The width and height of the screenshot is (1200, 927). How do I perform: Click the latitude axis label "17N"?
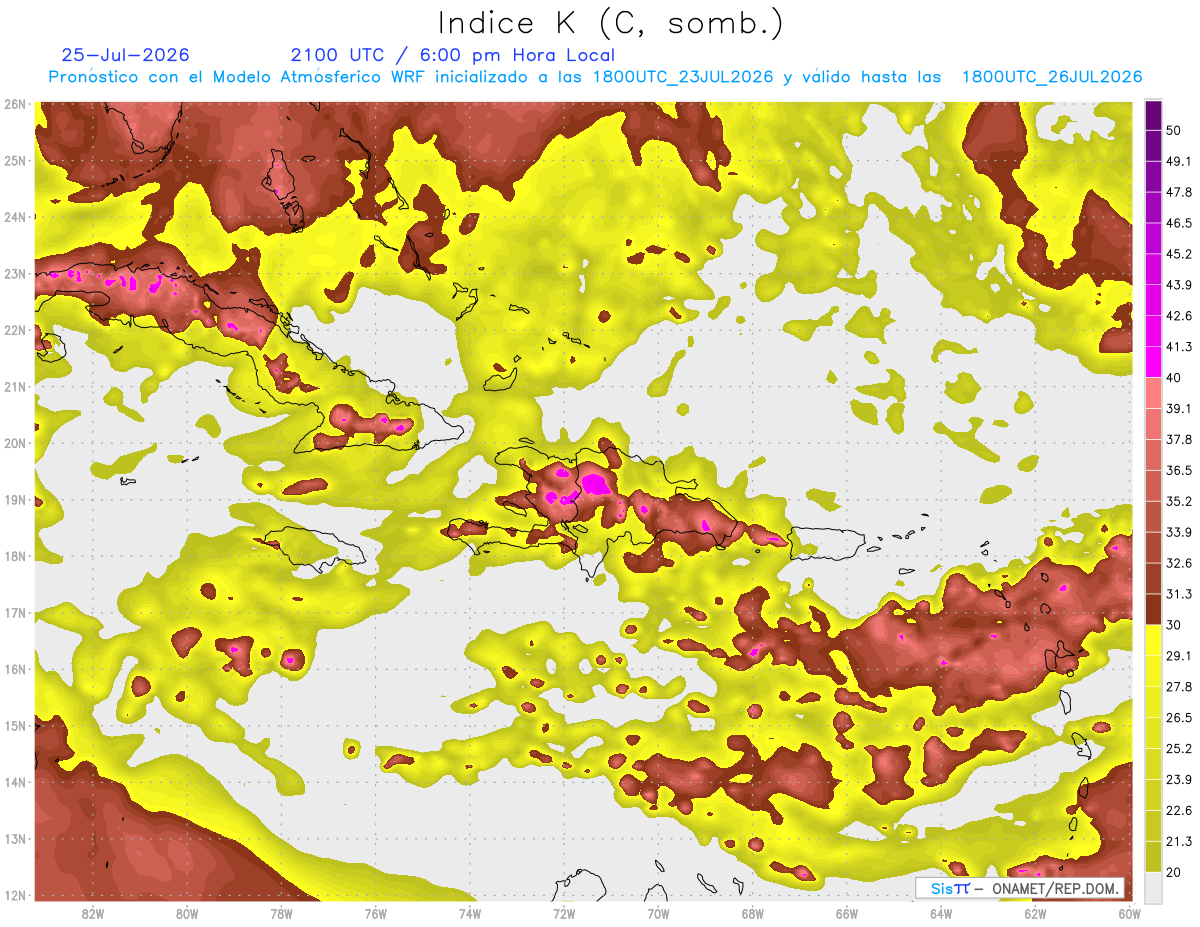(15, 612)
